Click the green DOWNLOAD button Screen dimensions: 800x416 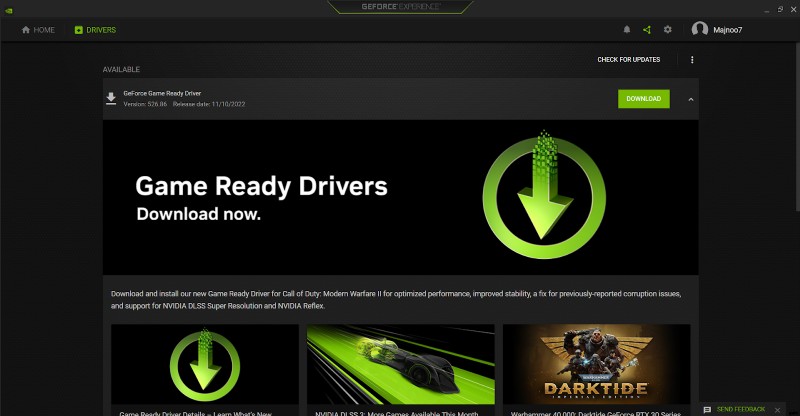(x=643, y=99)
